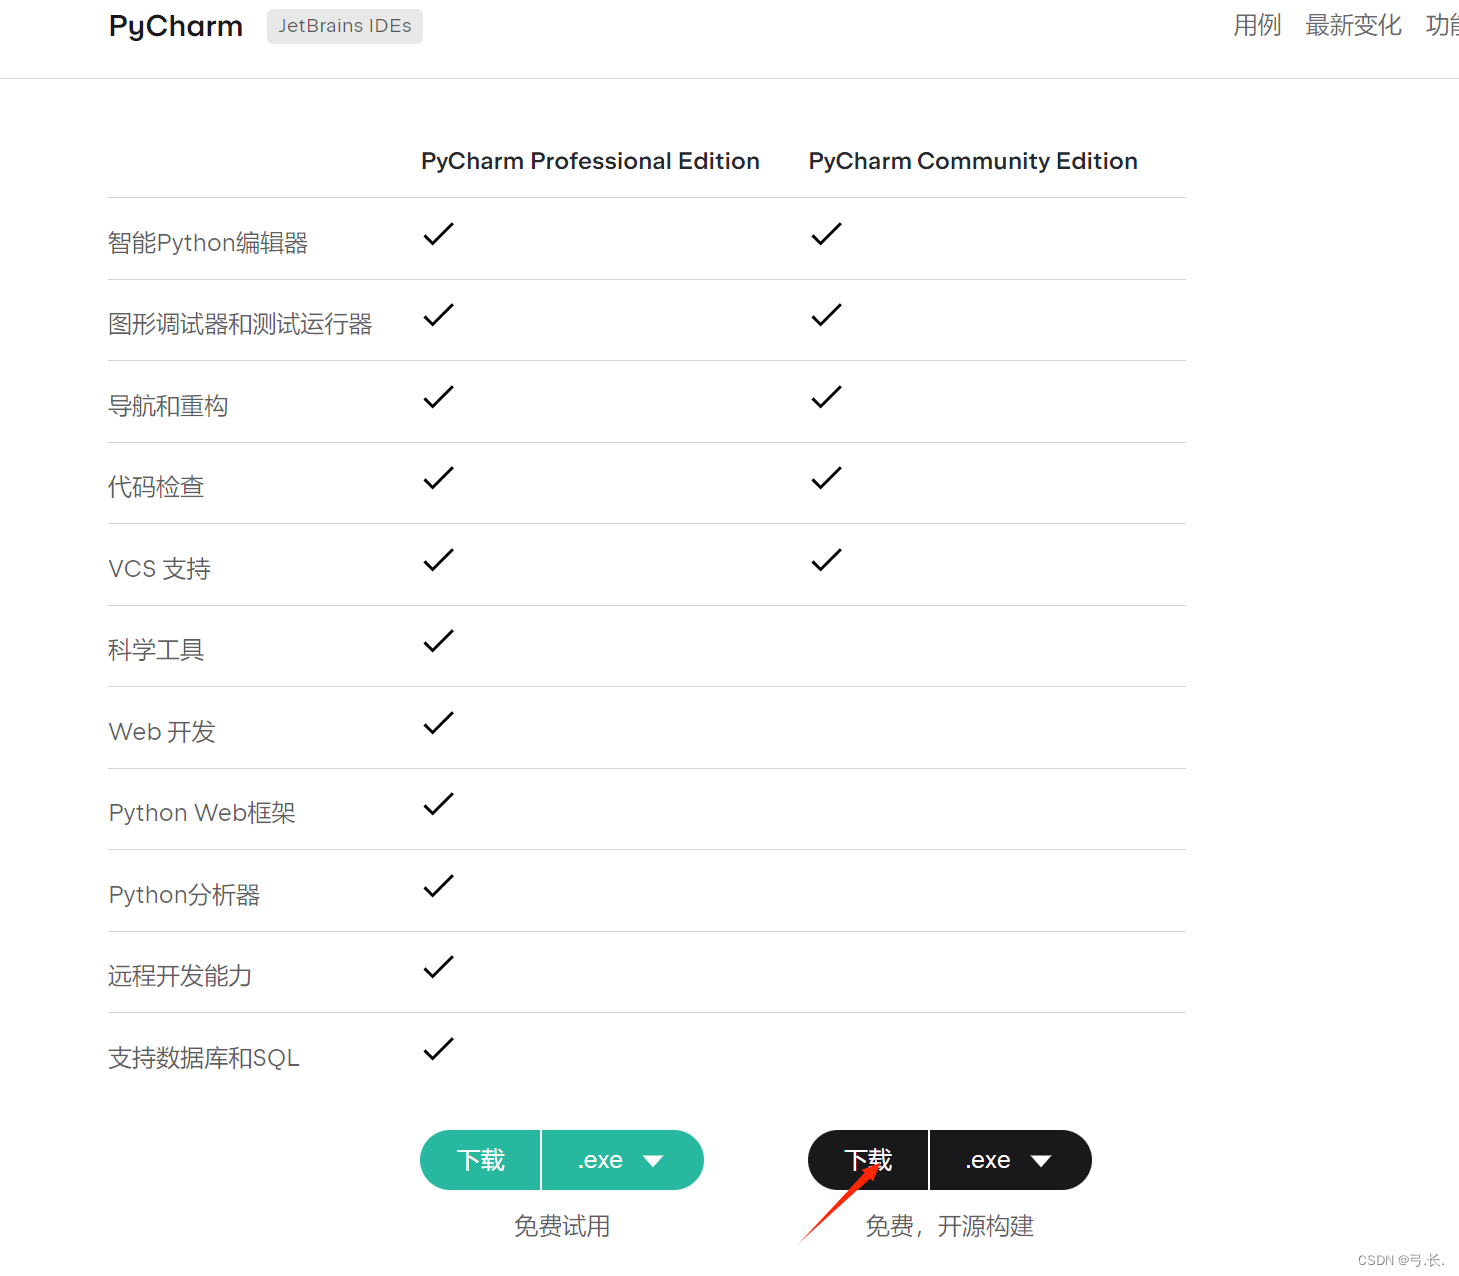
Task: Click the 免费，开源构建 caption text
Action: click(x=950, y=1226)
